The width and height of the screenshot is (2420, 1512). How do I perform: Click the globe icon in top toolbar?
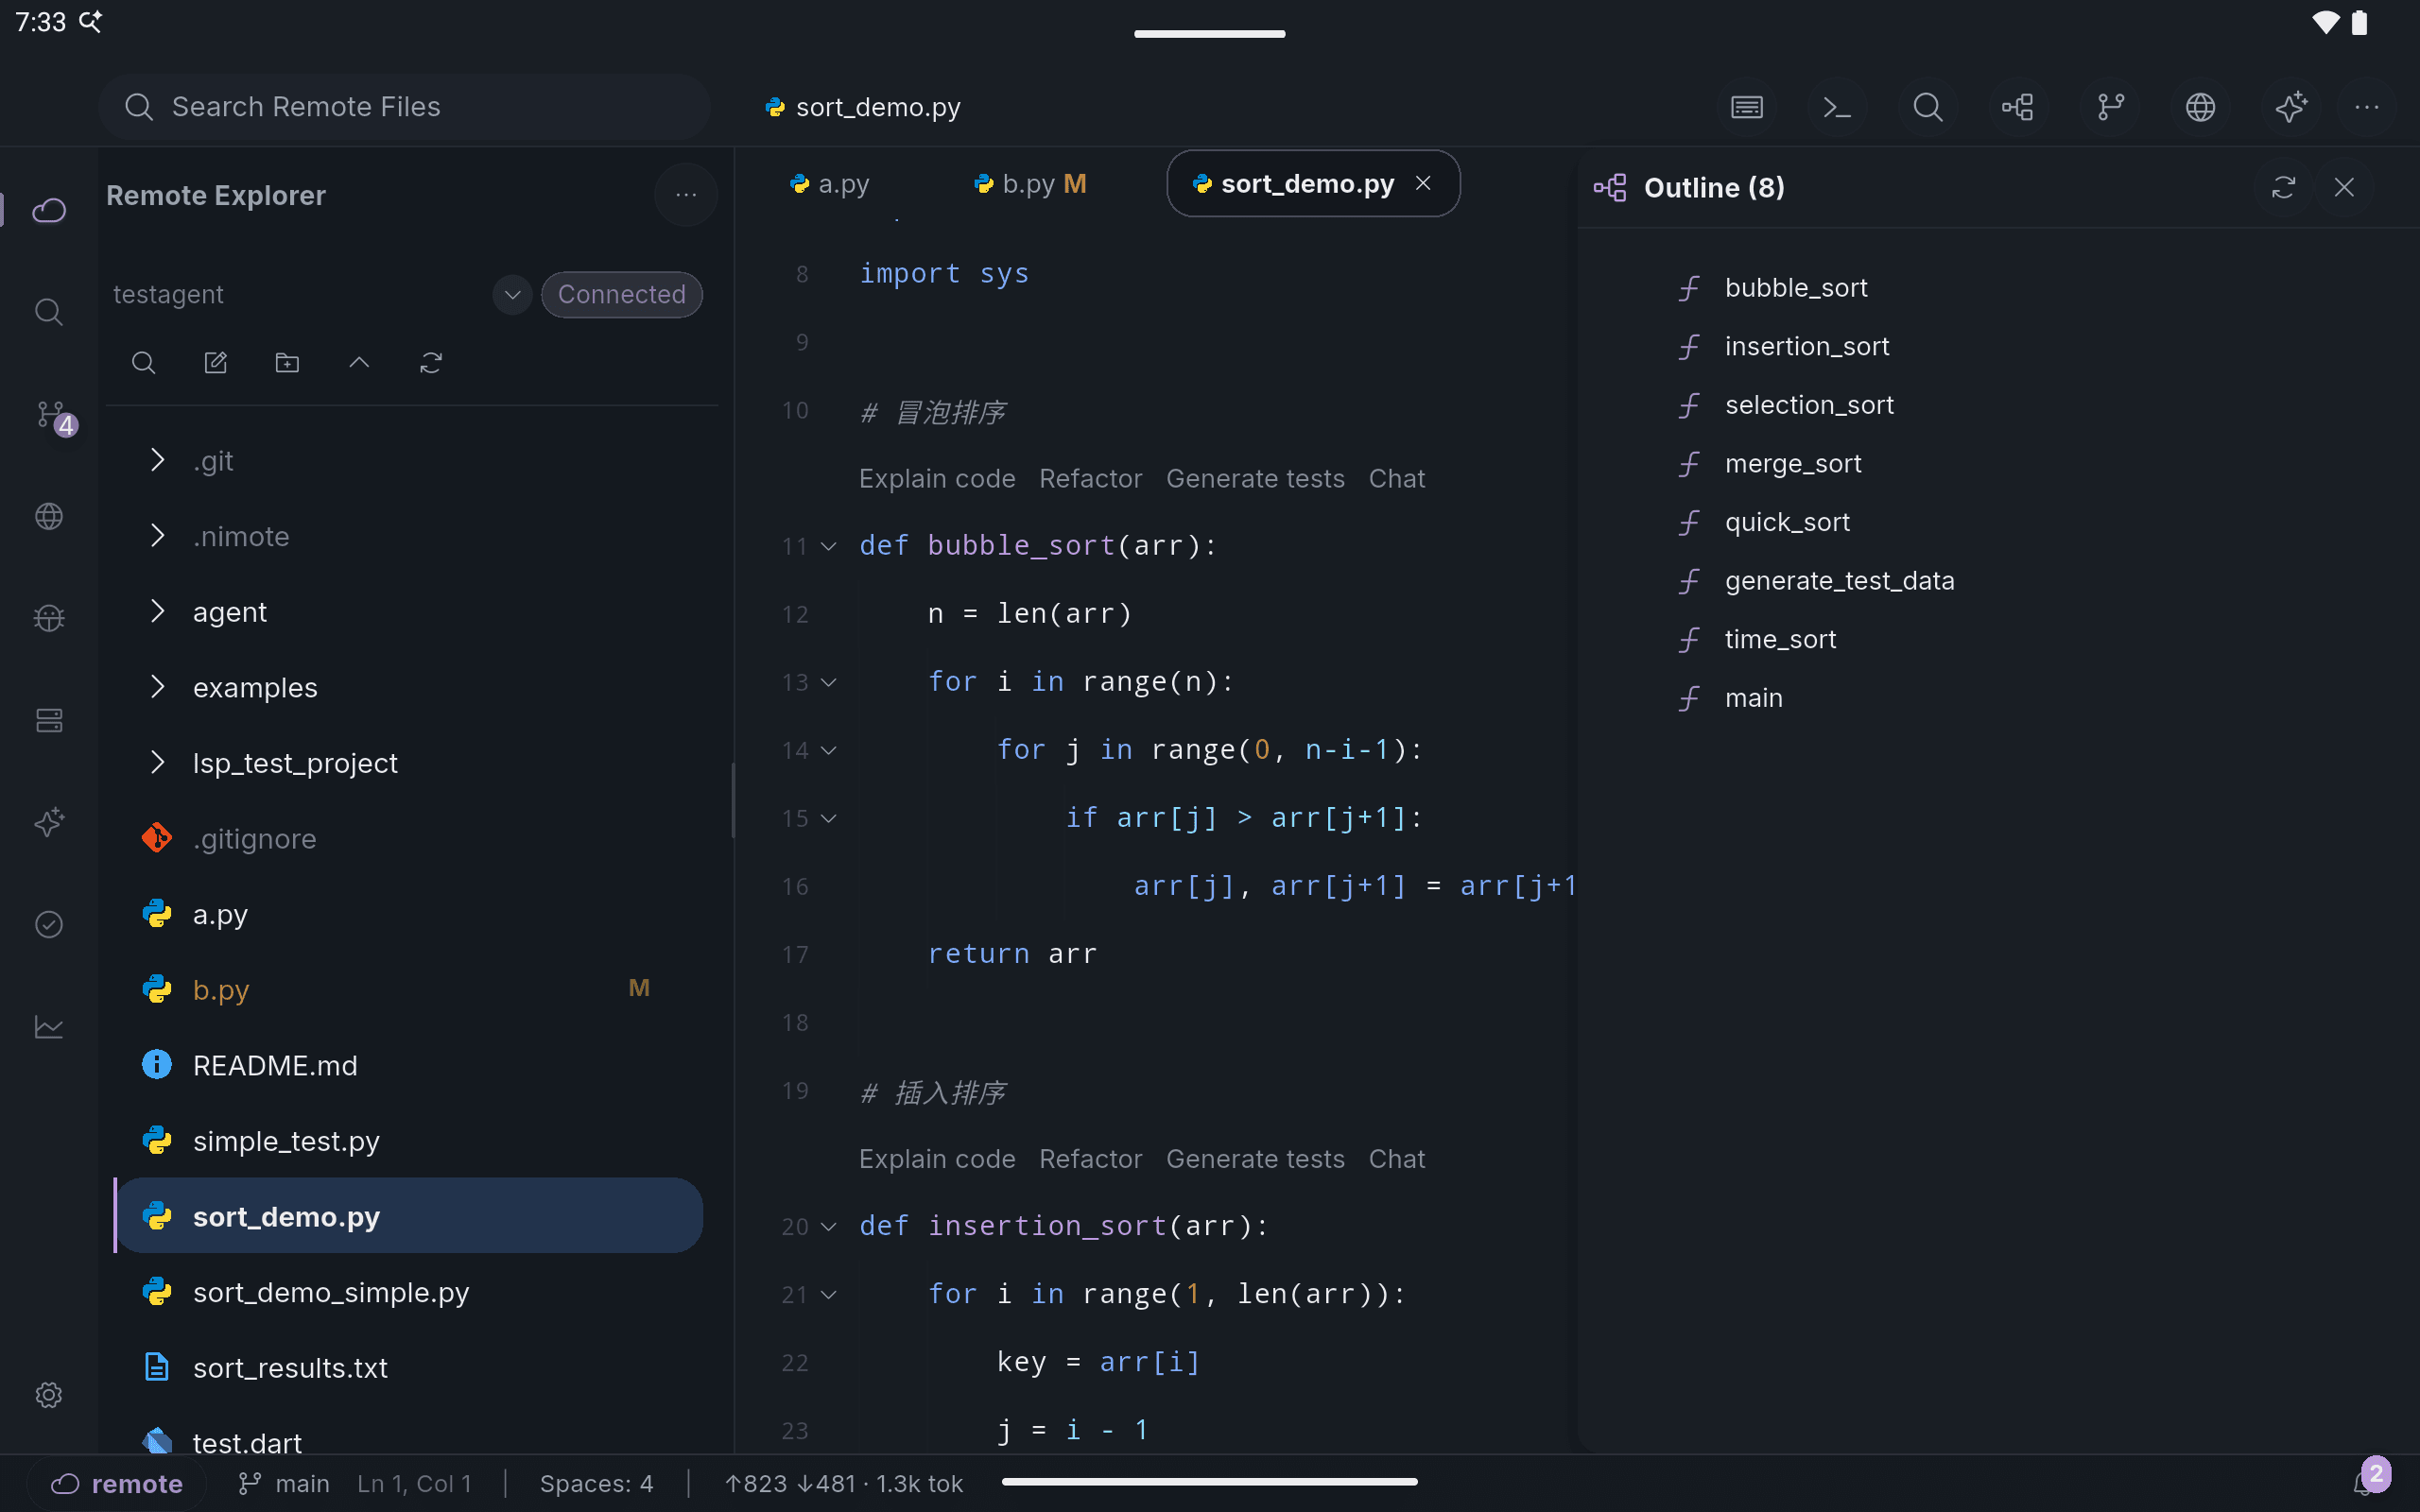pos(2200,107)
